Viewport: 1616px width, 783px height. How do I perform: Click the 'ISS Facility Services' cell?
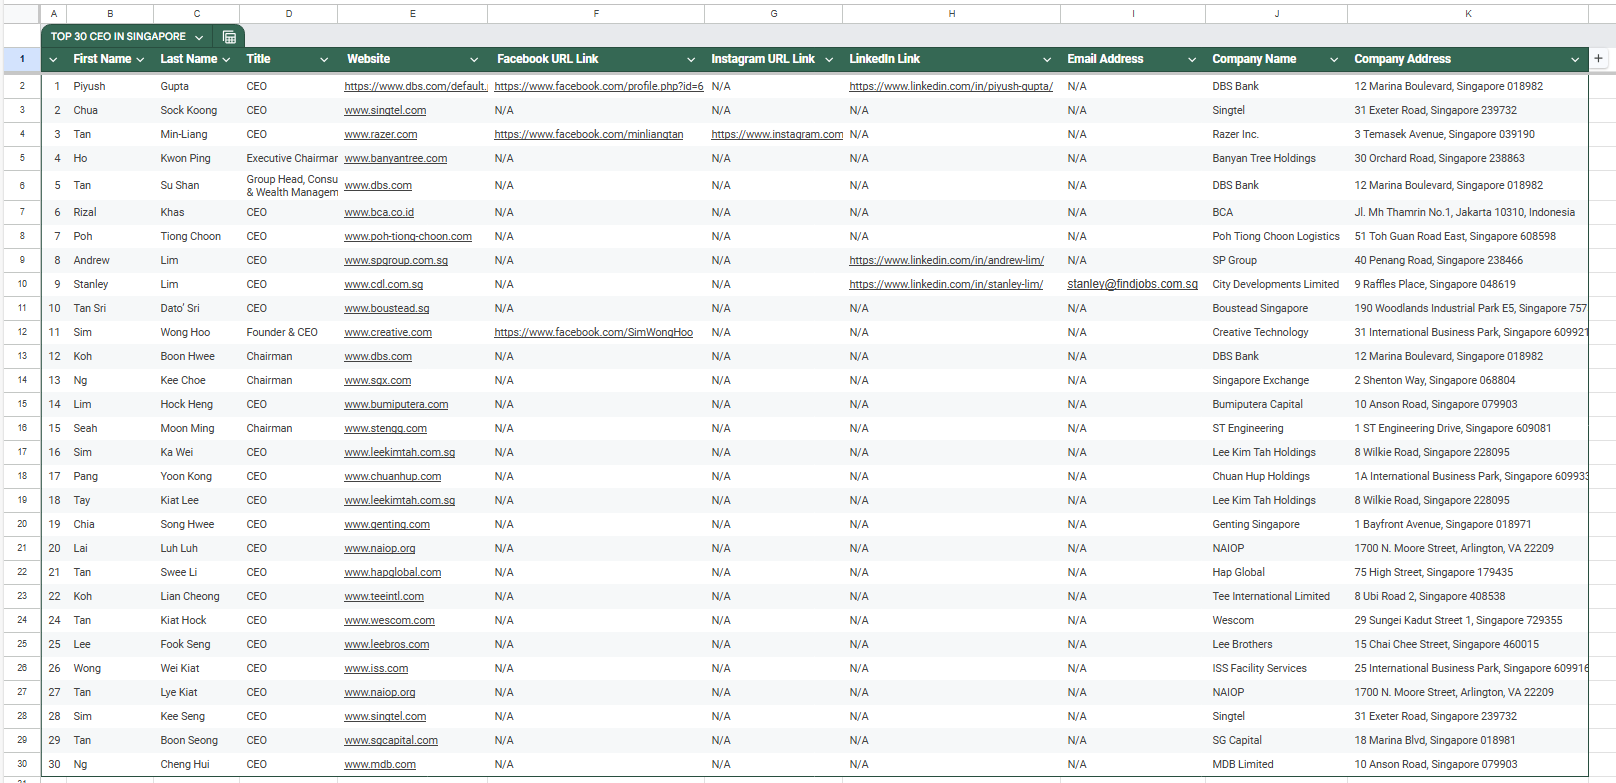pos(1276,669)
